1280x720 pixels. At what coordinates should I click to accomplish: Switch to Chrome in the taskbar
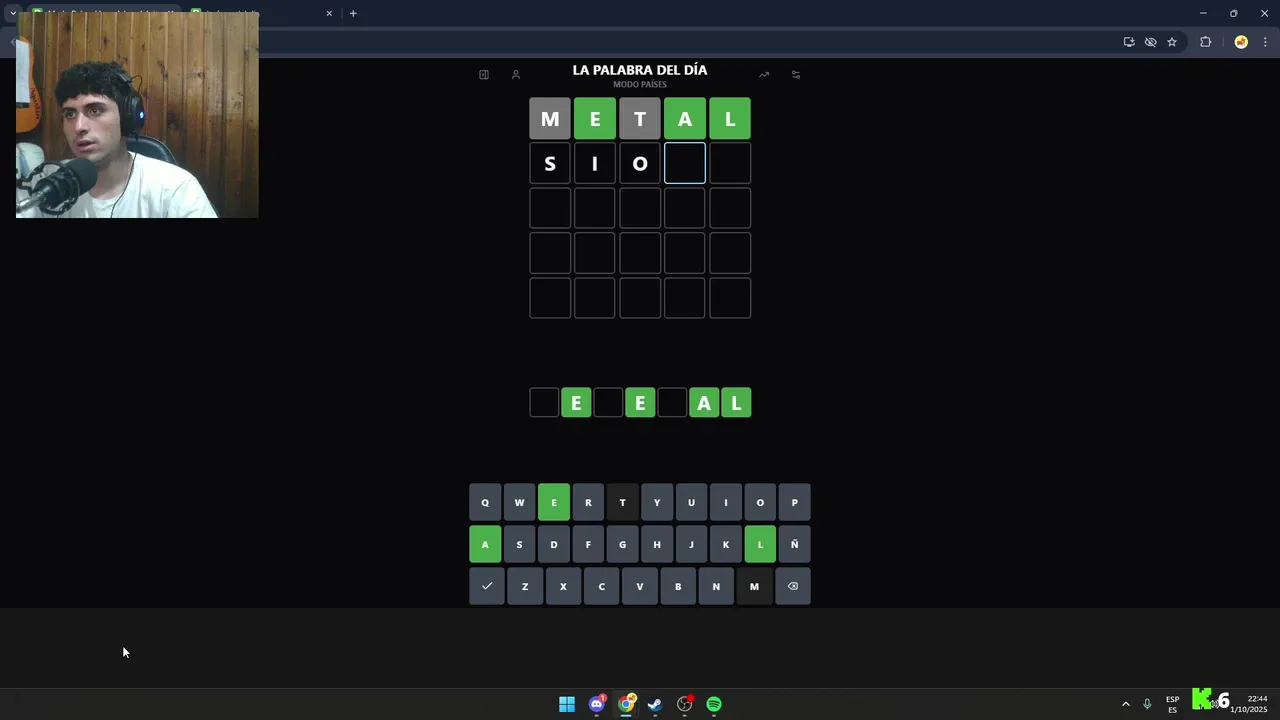626,704
